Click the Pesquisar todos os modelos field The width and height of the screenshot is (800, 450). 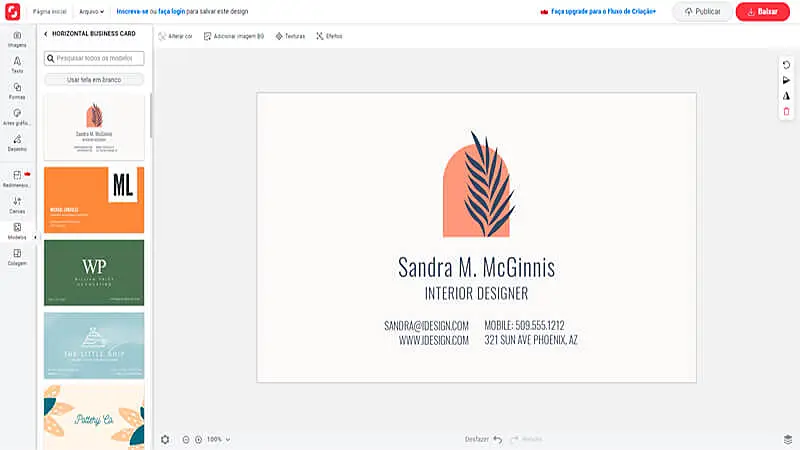pos(94,58)
